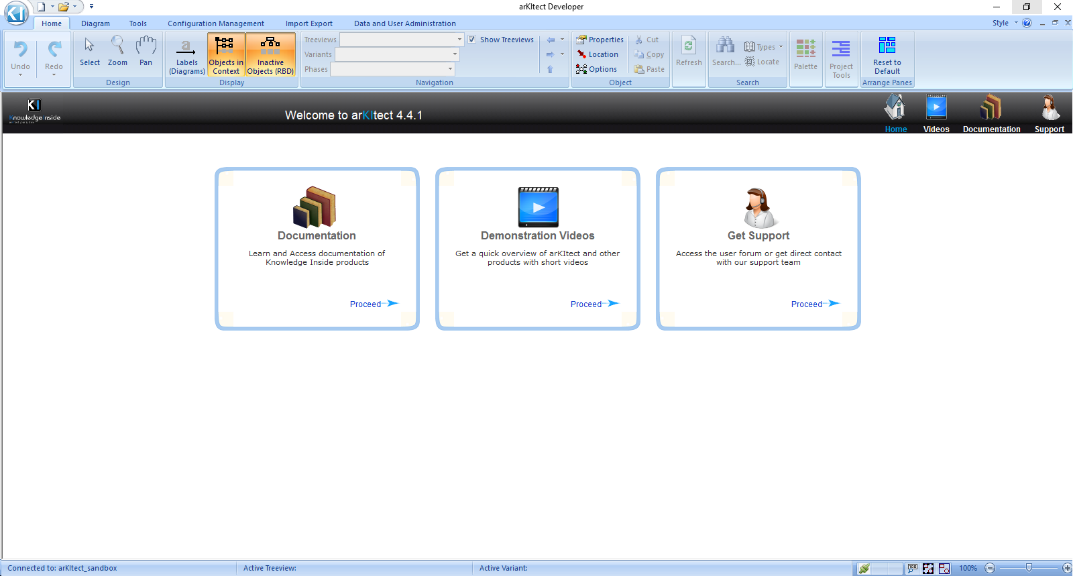Switch to the Diagram ribbon tab
The height and width of the screenshot is (576, 1073).
click(96, 23)
